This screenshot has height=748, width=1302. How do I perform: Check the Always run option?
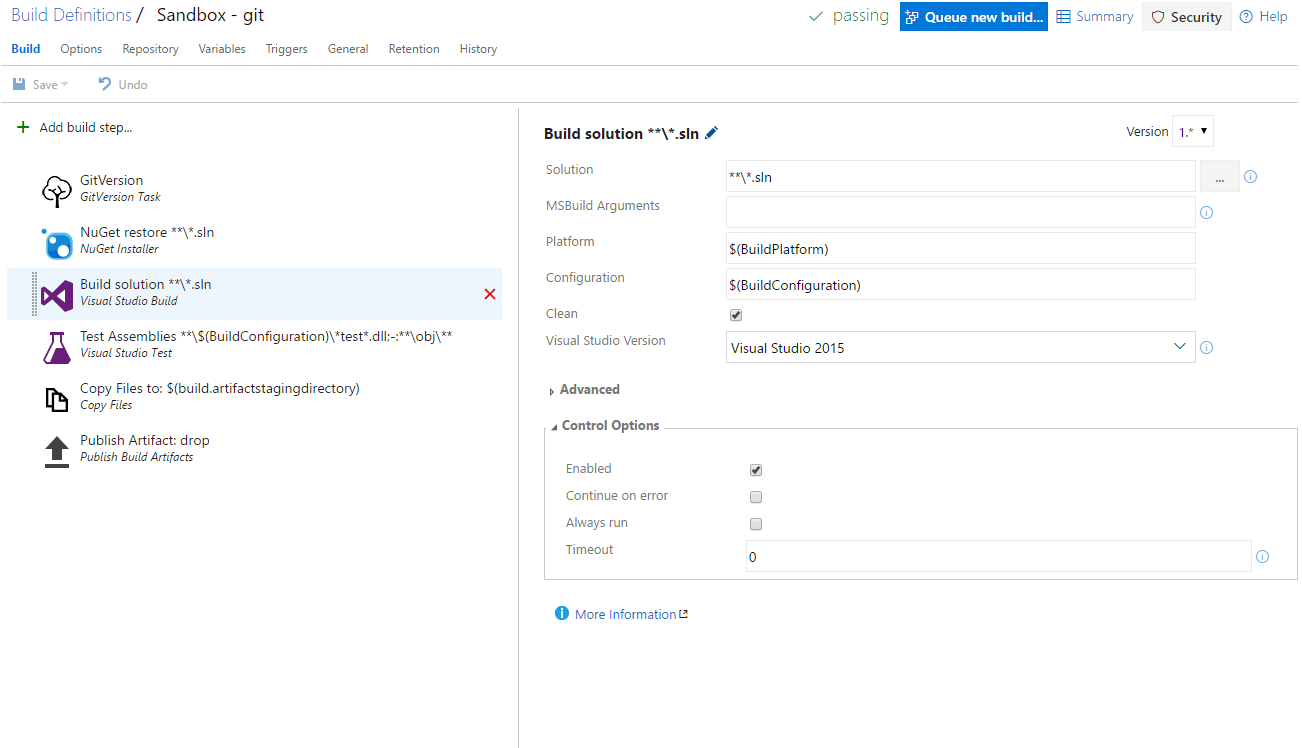[755, 523]
